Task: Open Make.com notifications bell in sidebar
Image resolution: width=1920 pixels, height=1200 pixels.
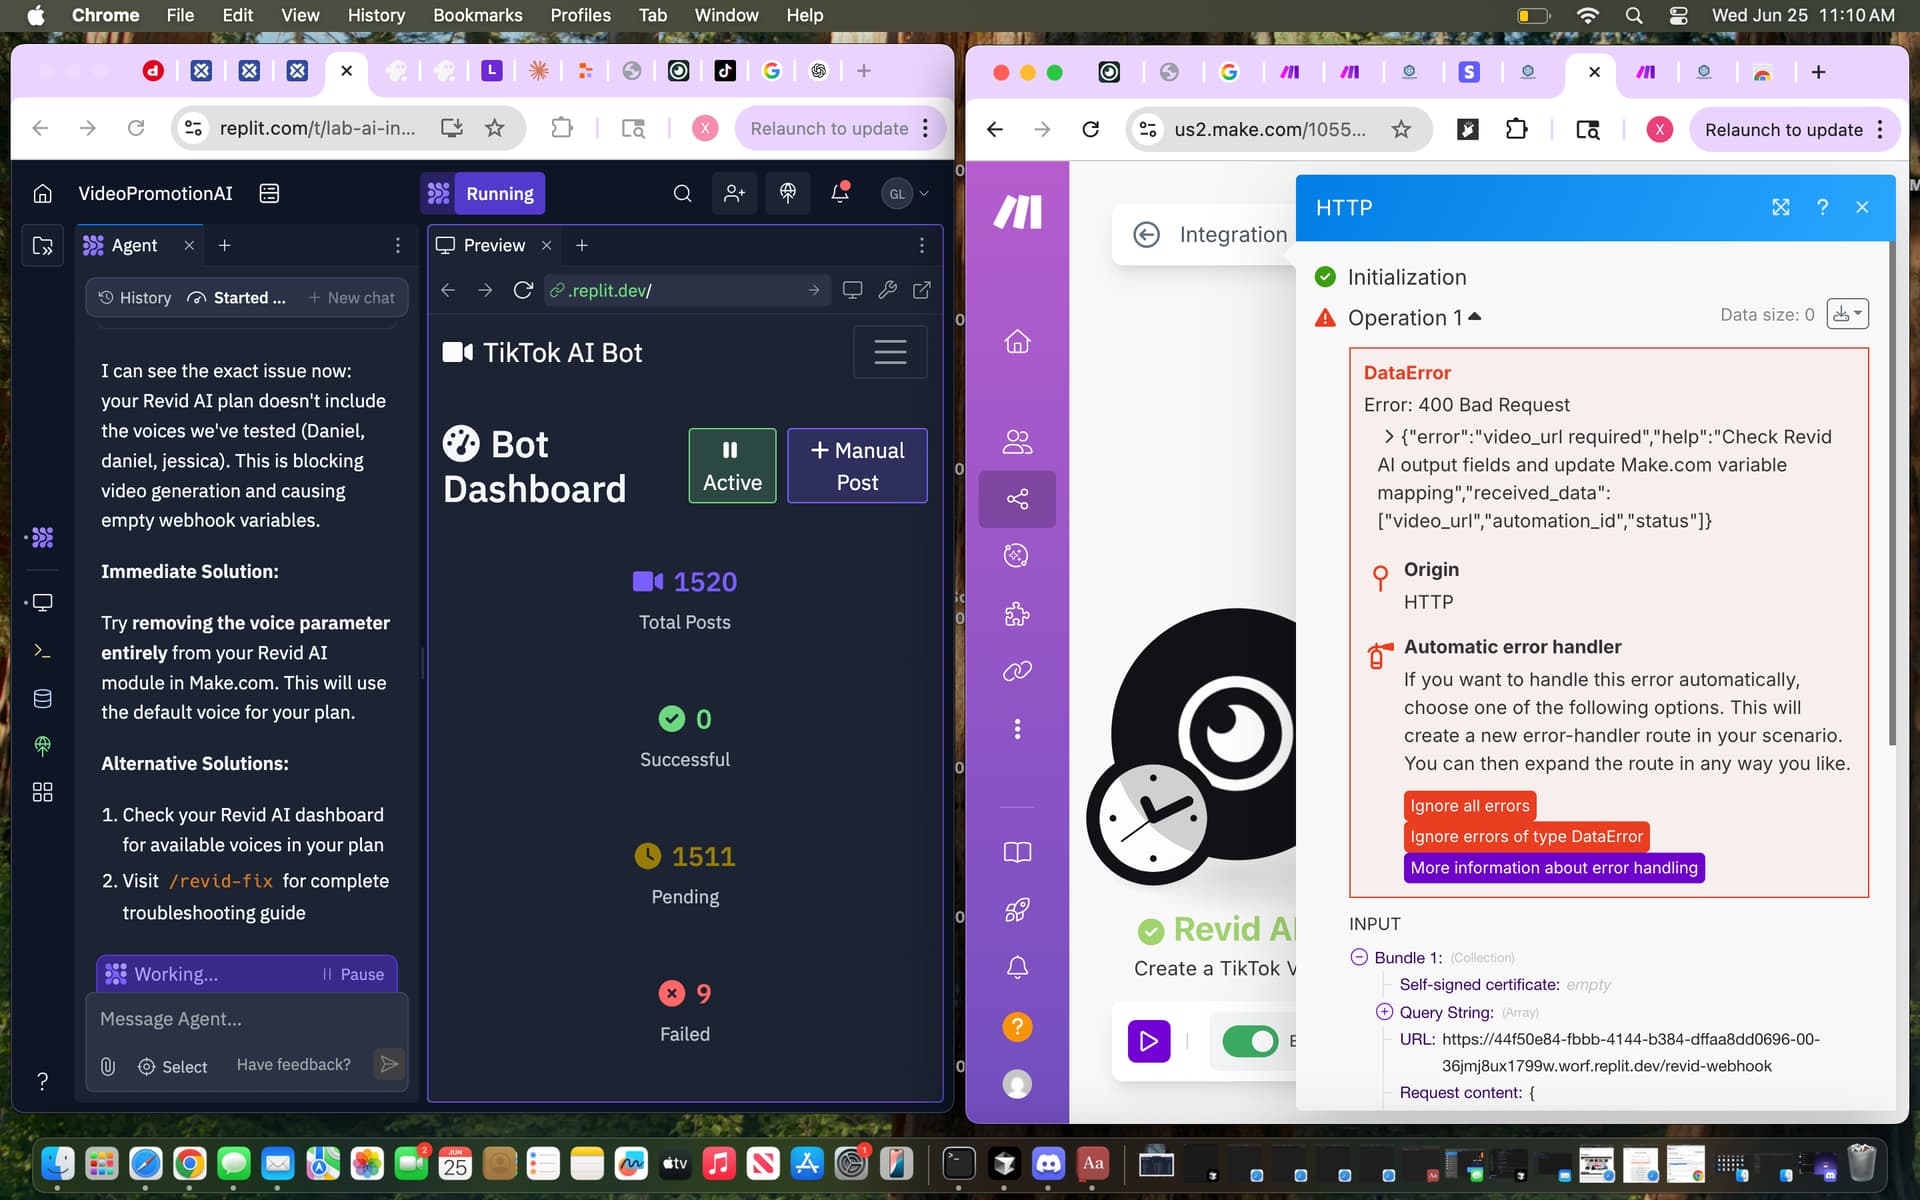Action: point(1017,967)
